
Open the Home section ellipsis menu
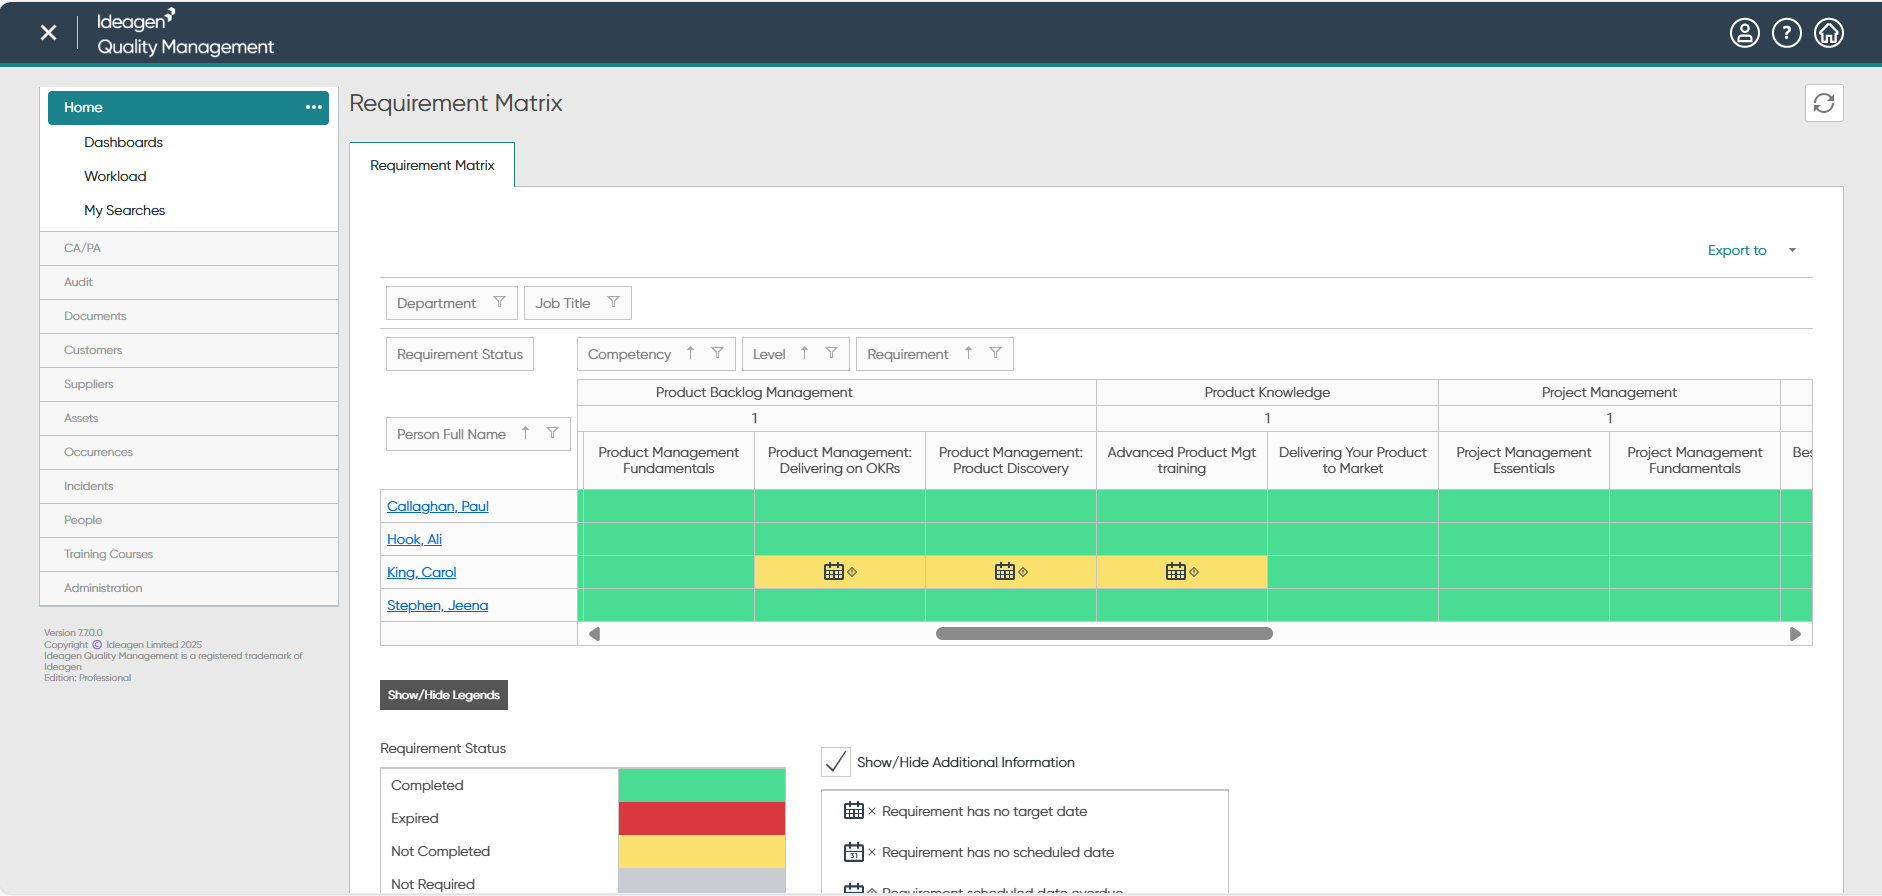[314, 107]
